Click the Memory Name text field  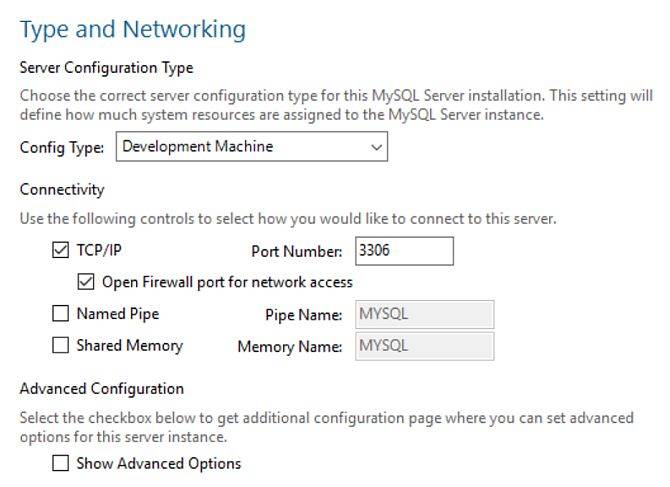point(423,346)
